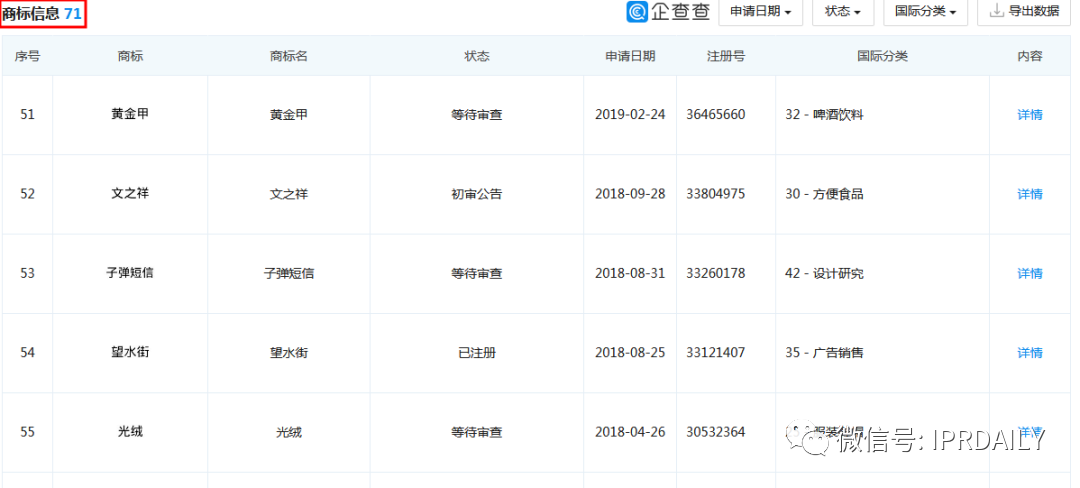Click classification 32 - 啤酒饮料
The width and height of the screenshot is (1080, 488).
pyautogui.click(x=824, y=115)
